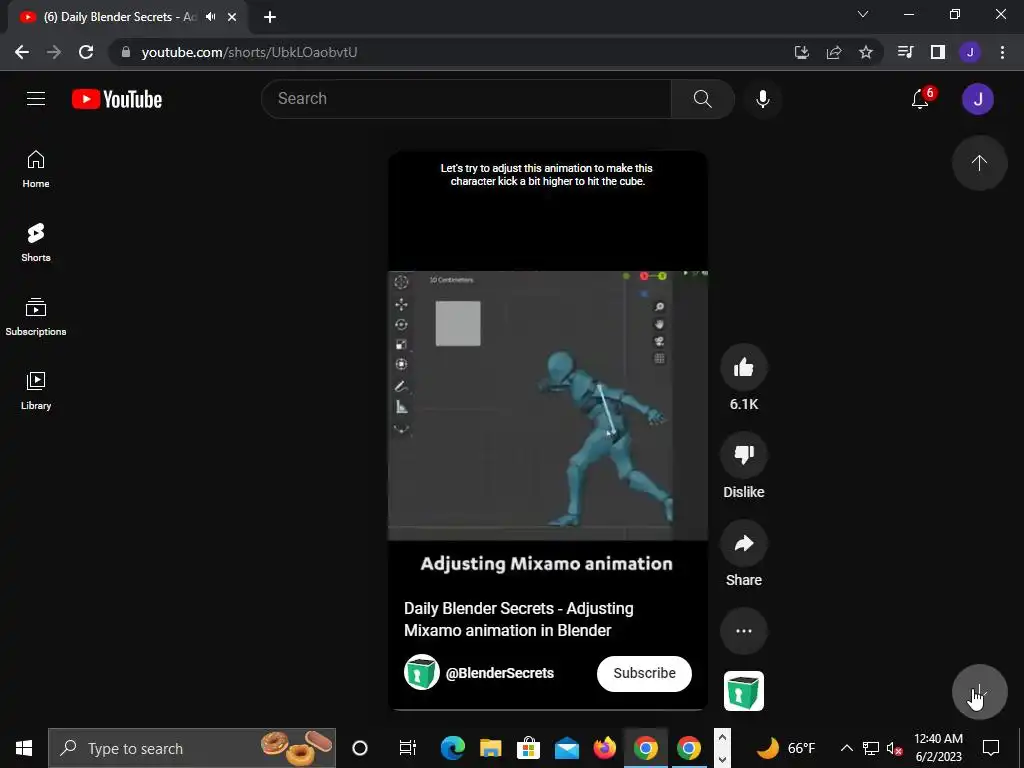This screenshot has height=768, width=1024.
Task: Go to Home in the sidebar
Action: coord(36,169)
